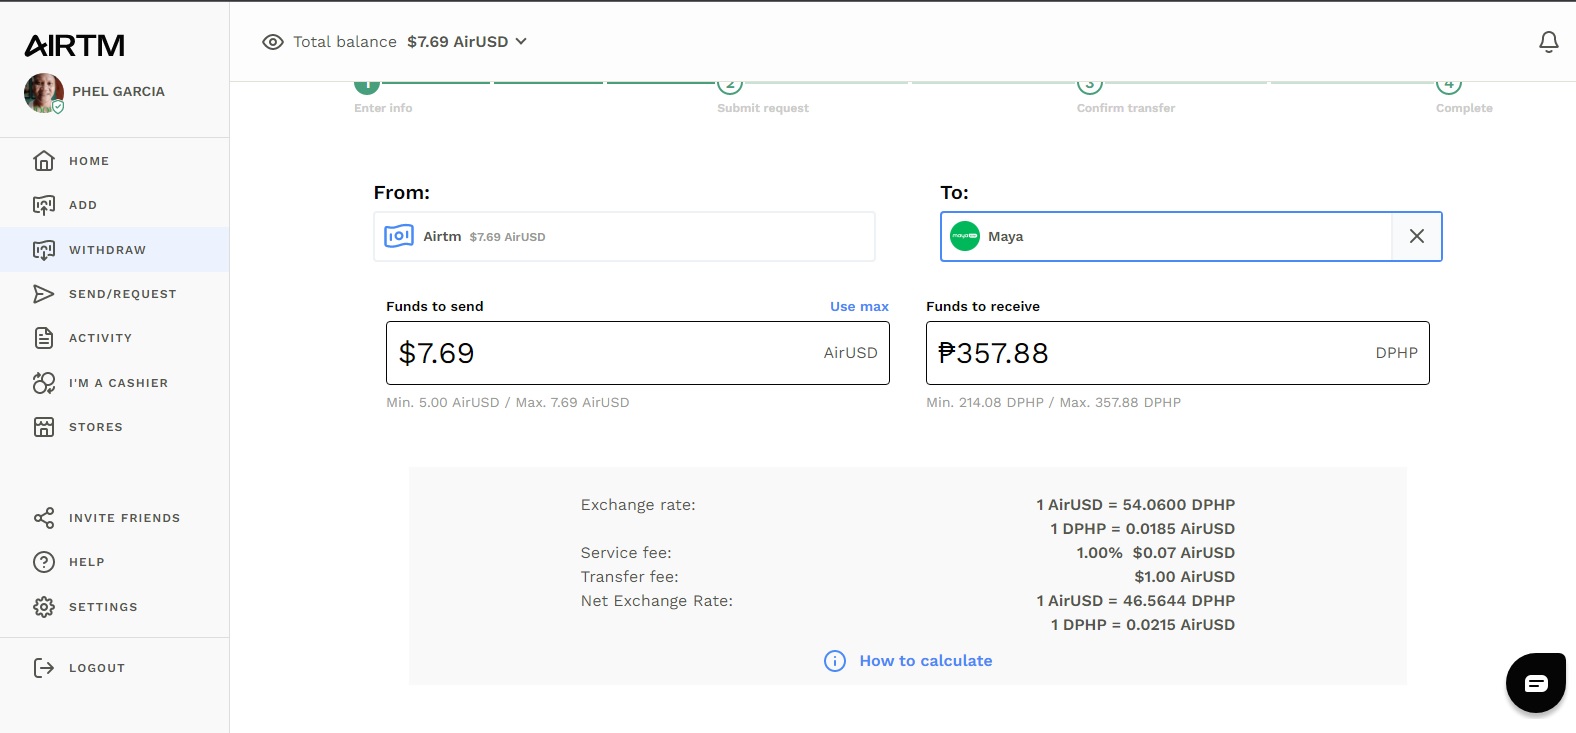Click the Send/Request paper plane icon
This screenshot has width=1576, height=733.
44,294
